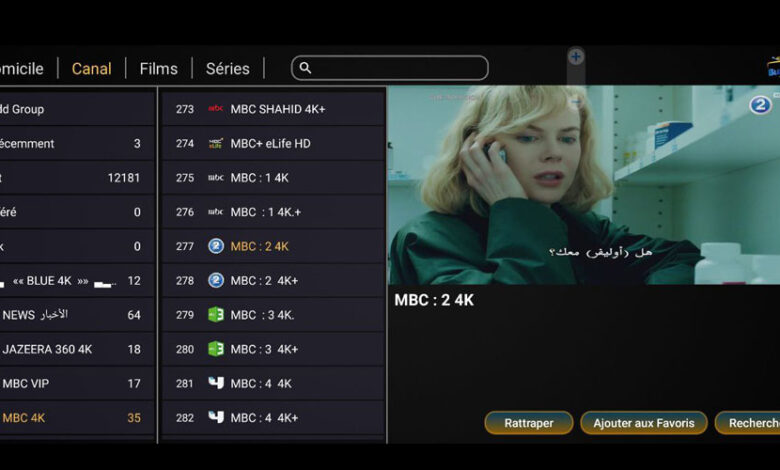Click green MBC 3 logo on channel 279
Image resolution: width=780 pixels, height=470 pixels.
[x=216, y=315]
